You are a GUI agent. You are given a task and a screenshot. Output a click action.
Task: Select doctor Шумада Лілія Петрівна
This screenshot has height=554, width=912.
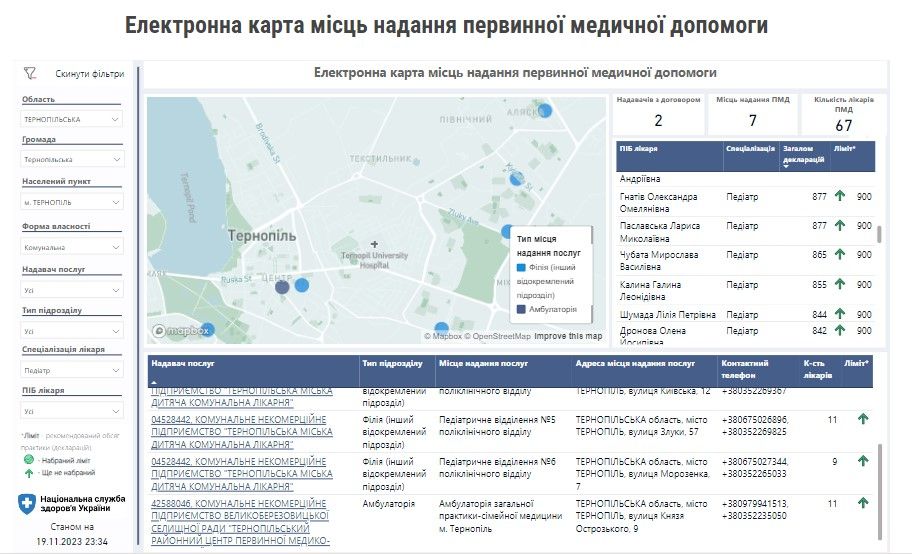click(x=668, y=315)
